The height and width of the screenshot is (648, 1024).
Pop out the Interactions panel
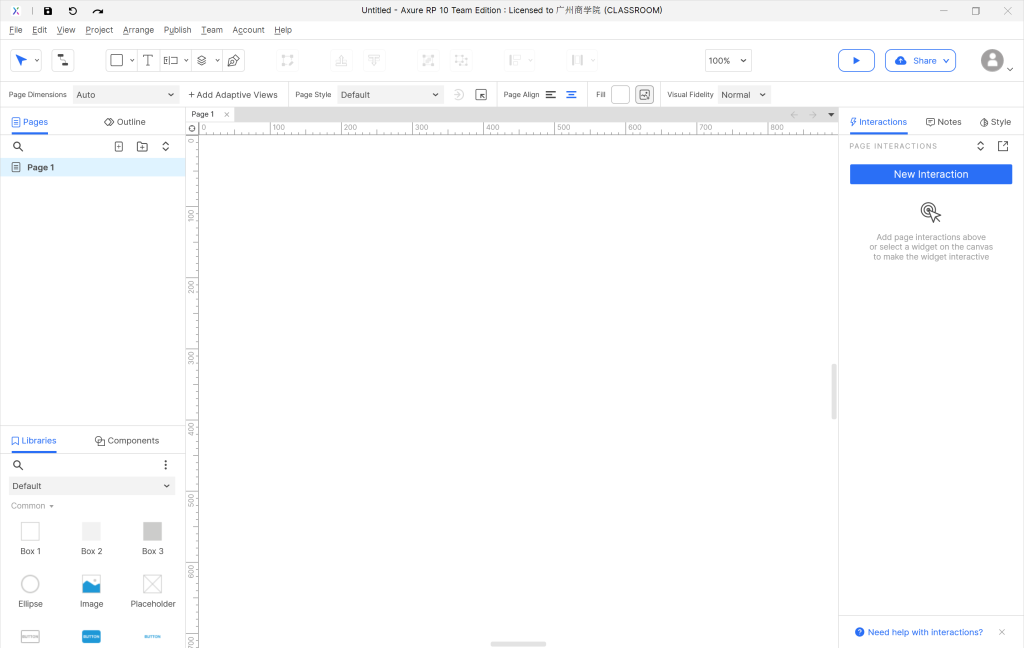[x=1003, y=146]
